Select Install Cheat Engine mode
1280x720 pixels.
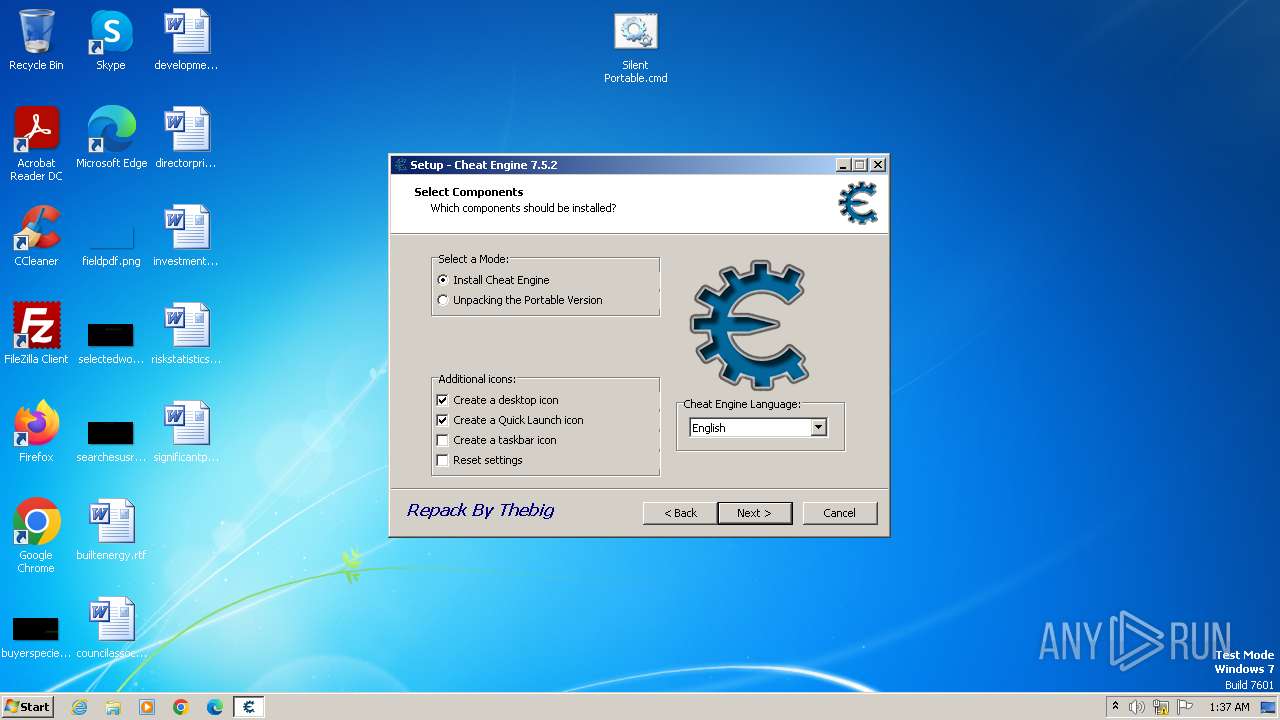[494, 280]
